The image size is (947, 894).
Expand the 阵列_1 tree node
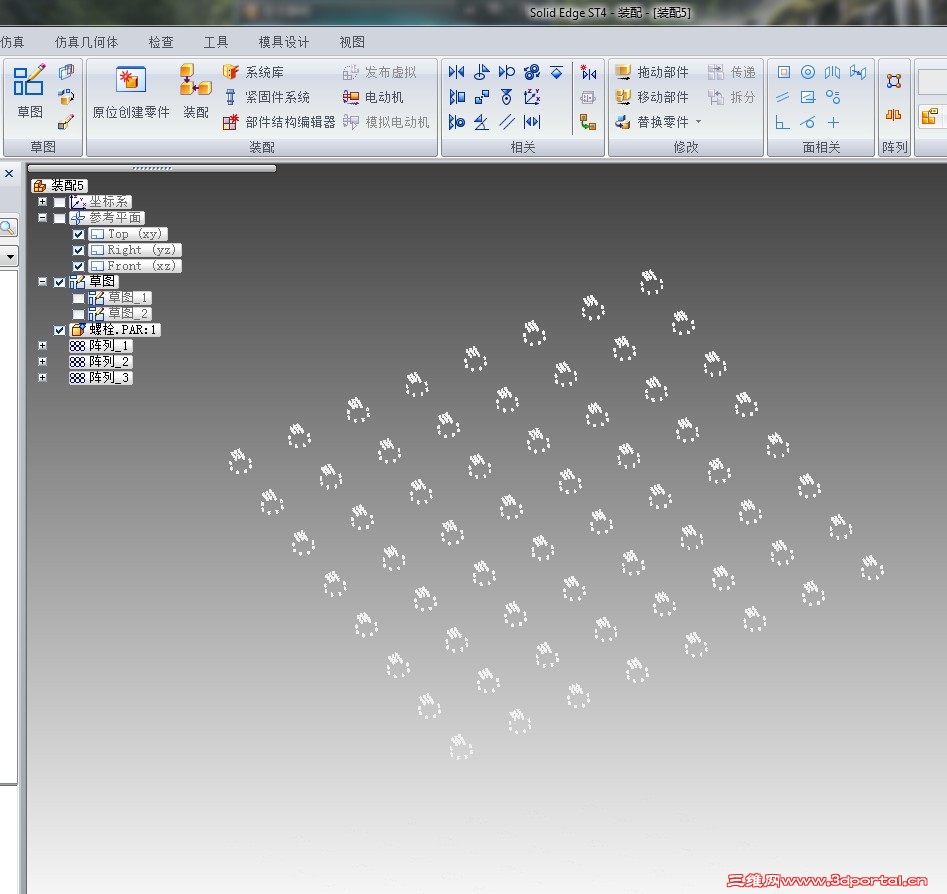pos(42,346)
